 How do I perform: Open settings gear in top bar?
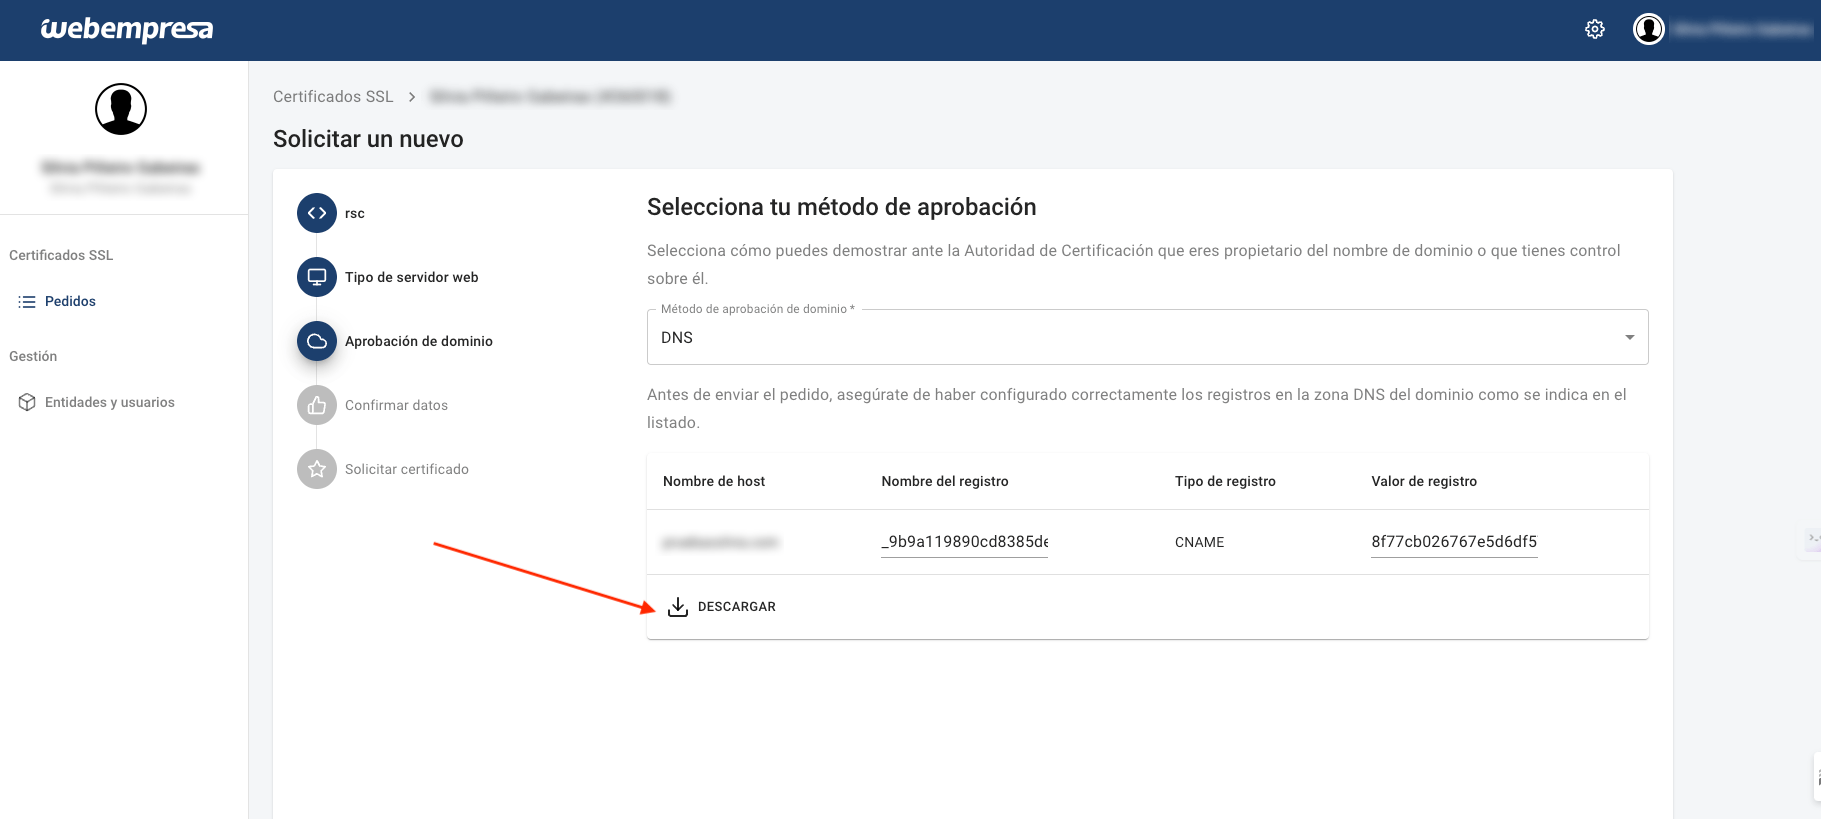pos(1595,30)
